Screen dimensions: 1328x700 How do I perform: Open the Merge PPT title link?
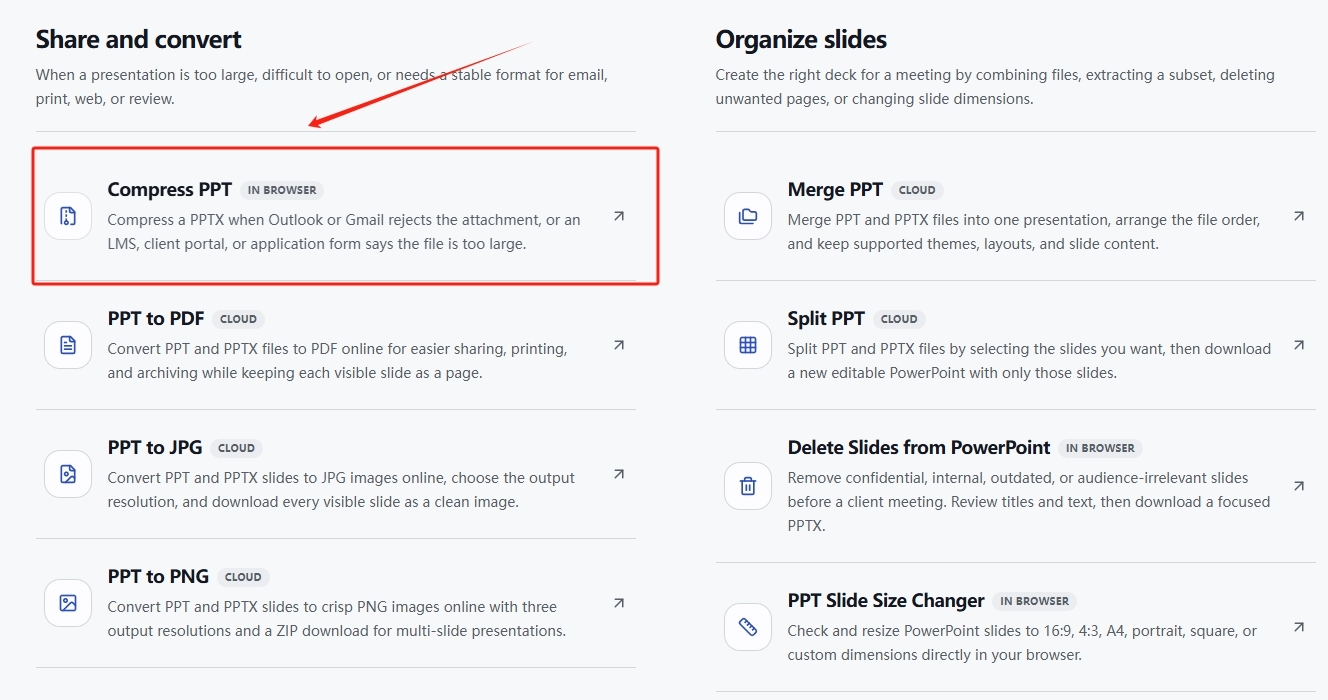click(835, 190)
